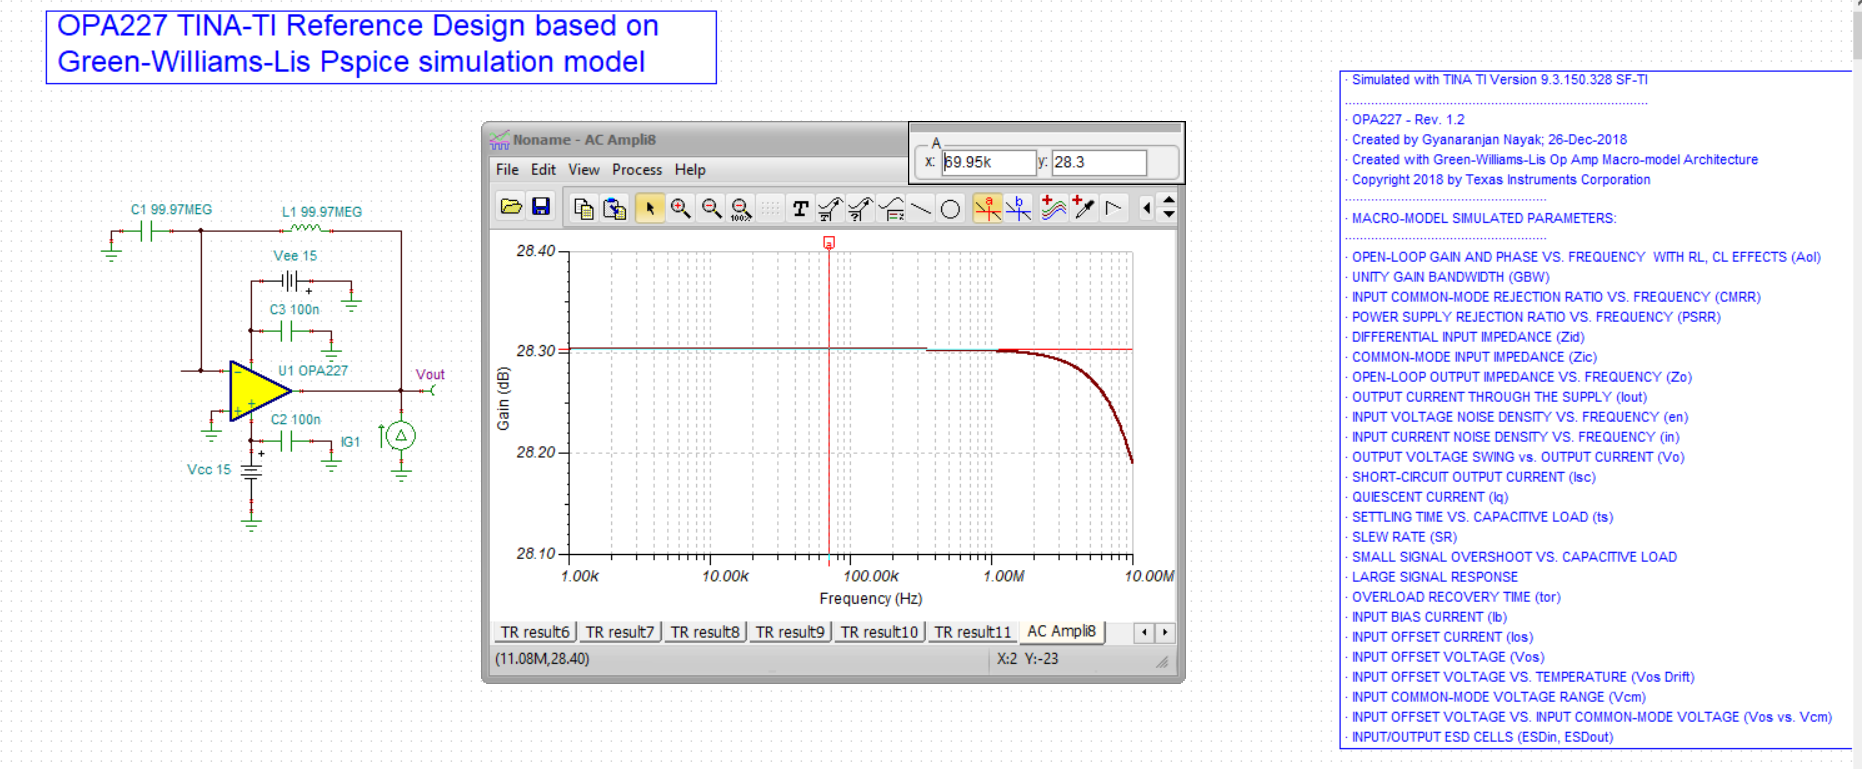1862x769 pixels.
Task: Click the add more curves icon
Action: pyautogui.click(x=1053, y=208)
